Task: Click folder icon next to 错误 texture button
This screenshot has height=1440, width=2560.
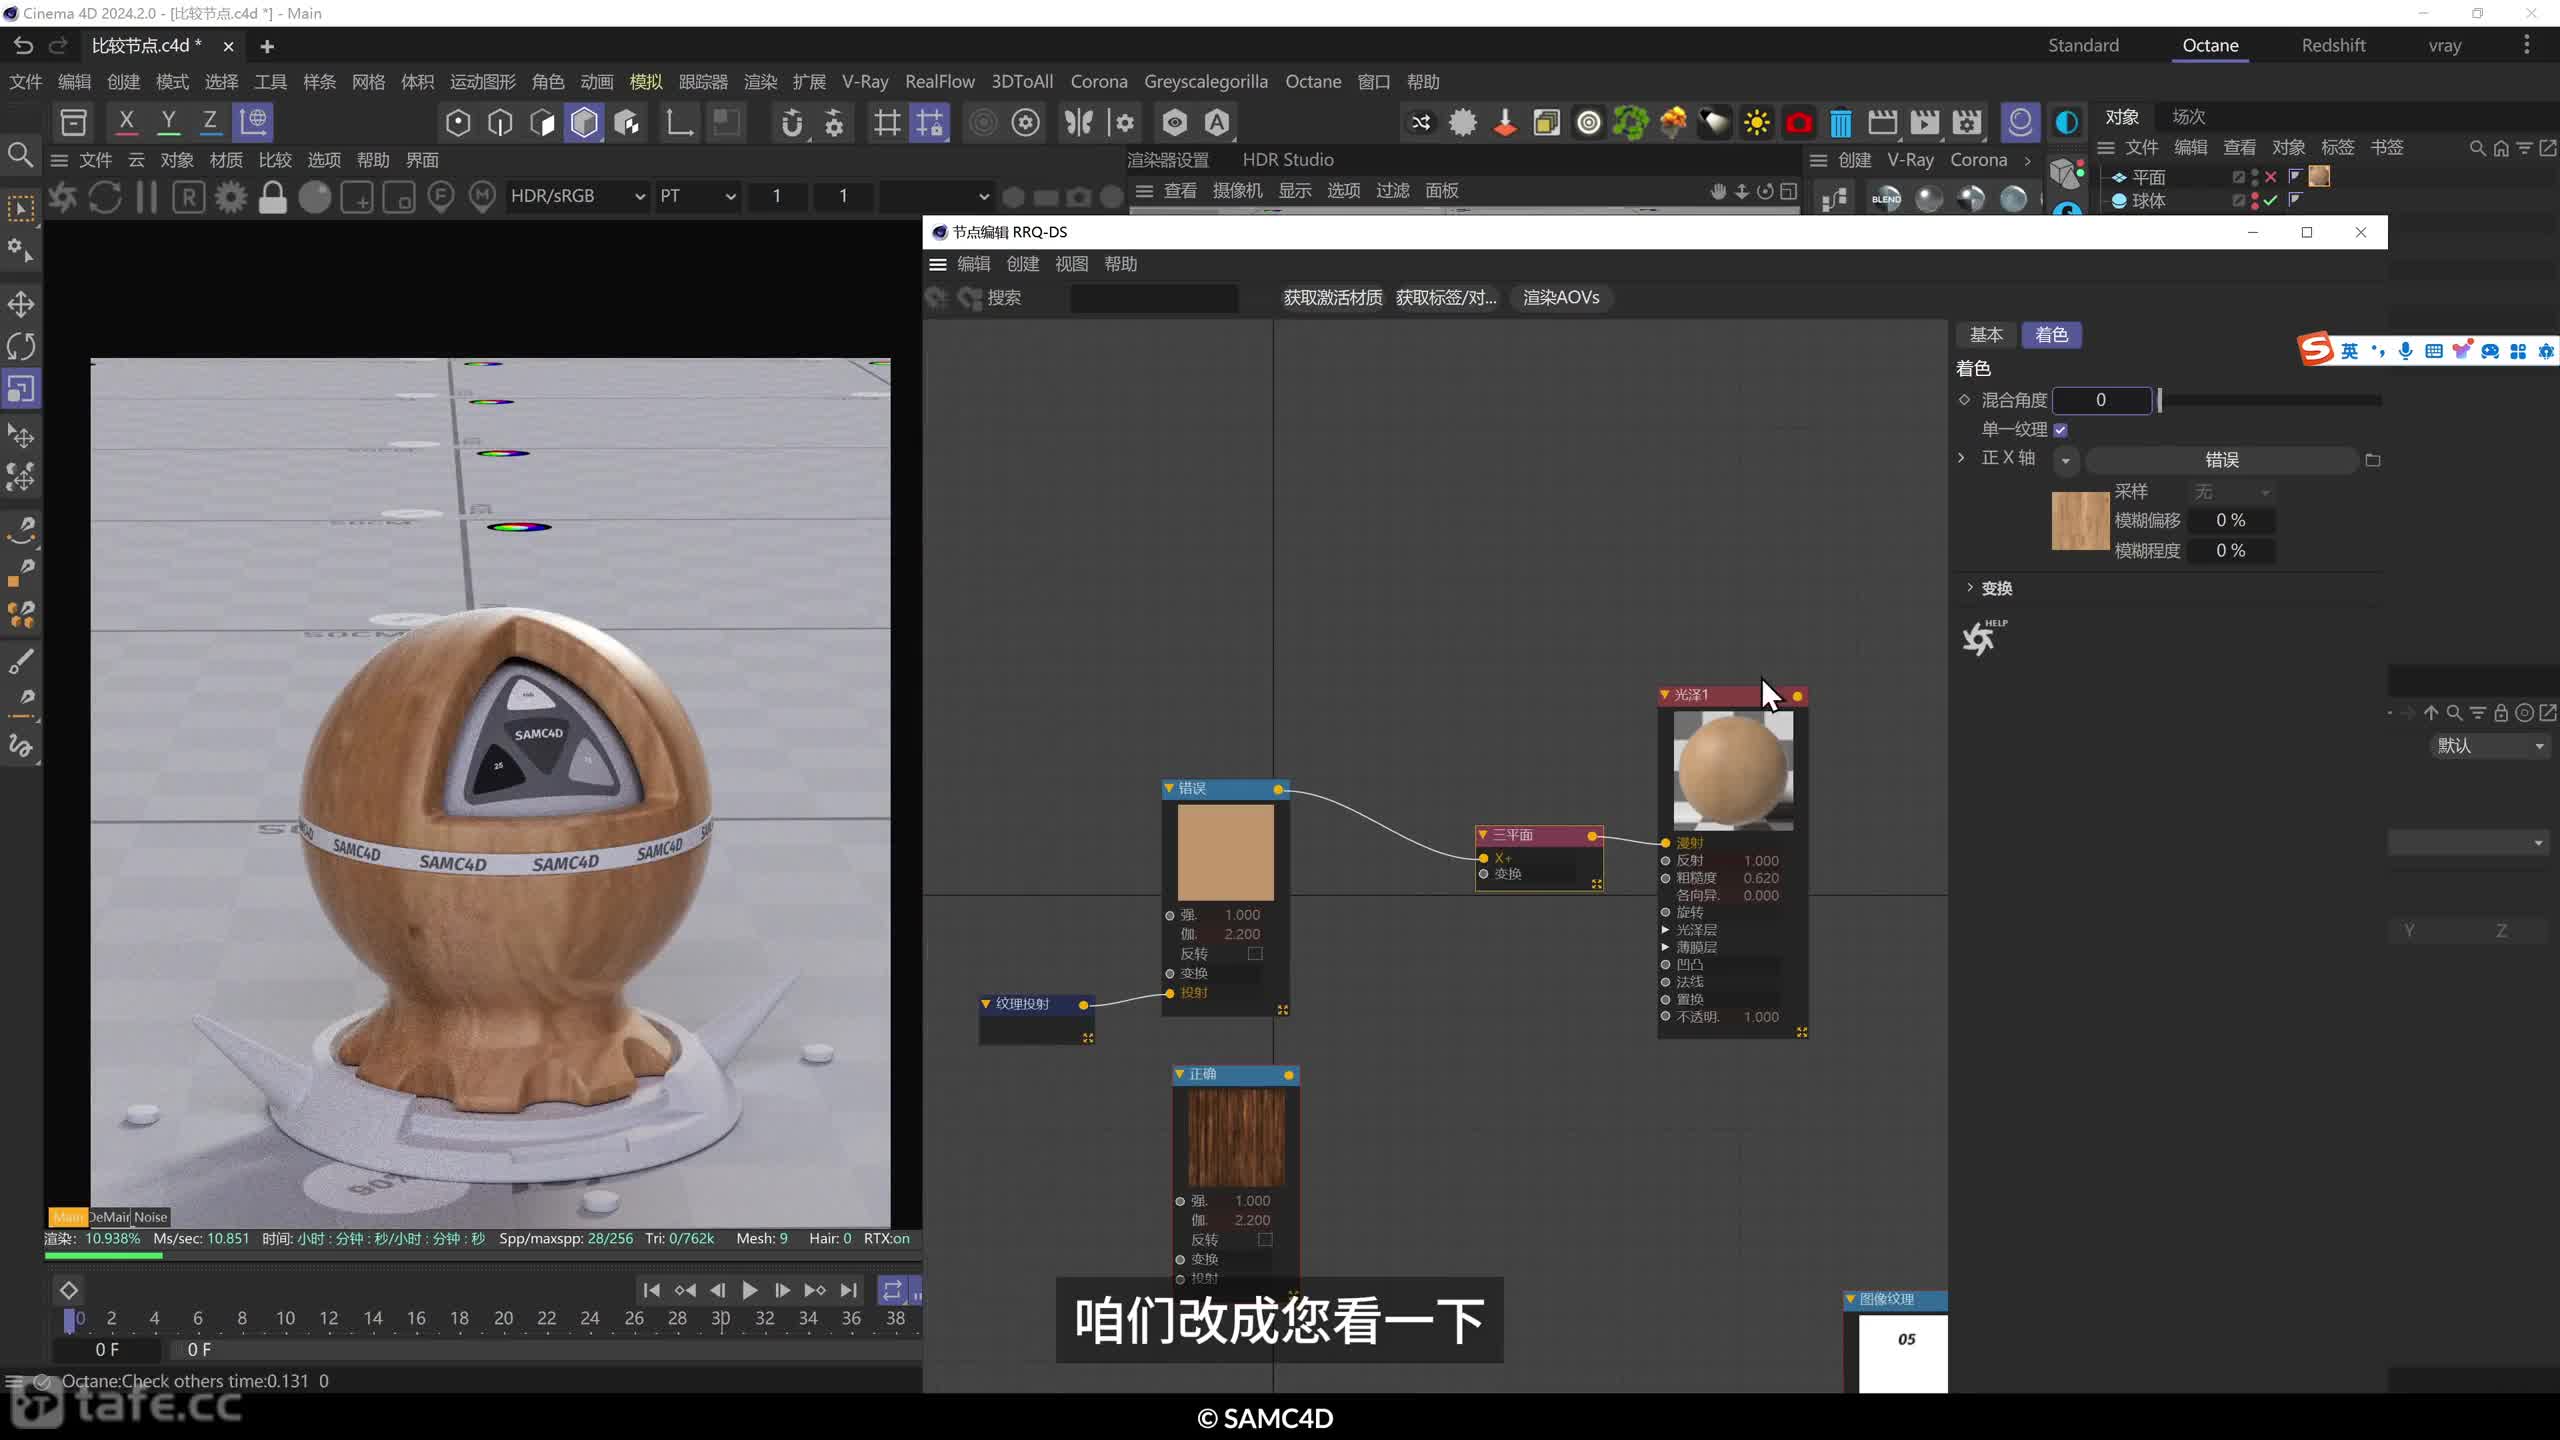Action: click(2372, 460)
